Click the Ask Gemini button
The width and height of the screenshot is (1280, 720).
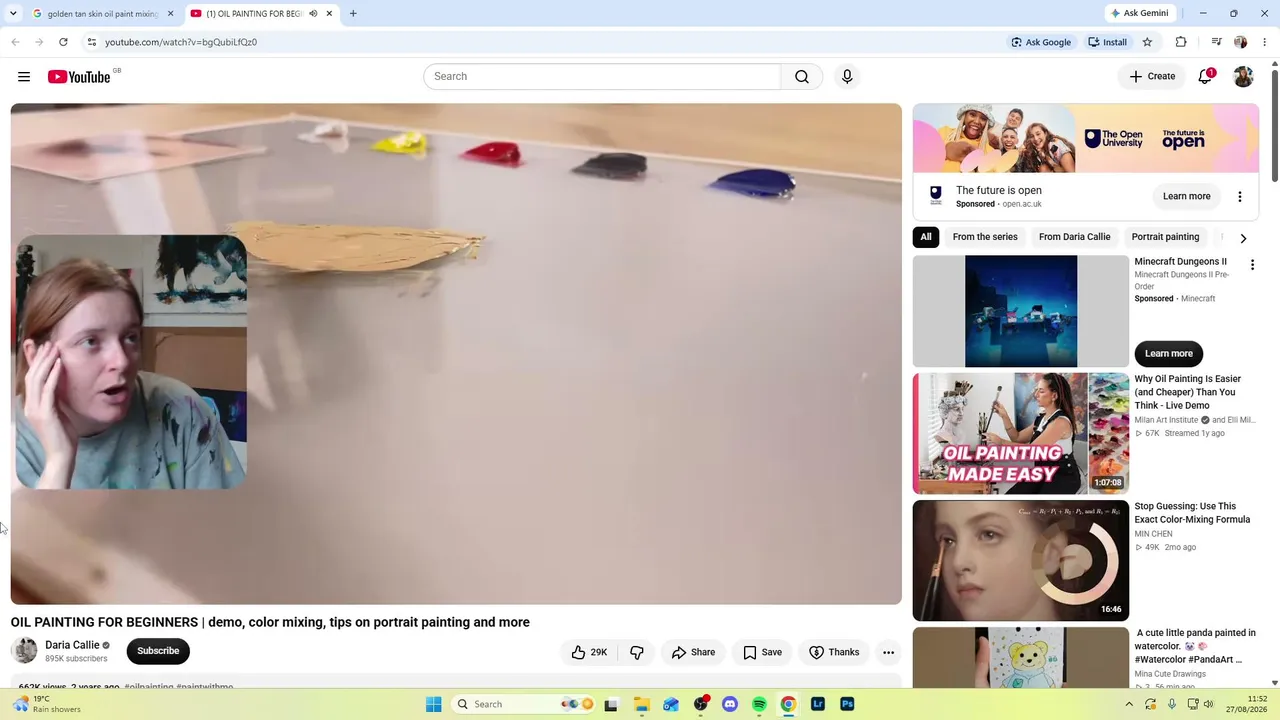click(1139, 14)
